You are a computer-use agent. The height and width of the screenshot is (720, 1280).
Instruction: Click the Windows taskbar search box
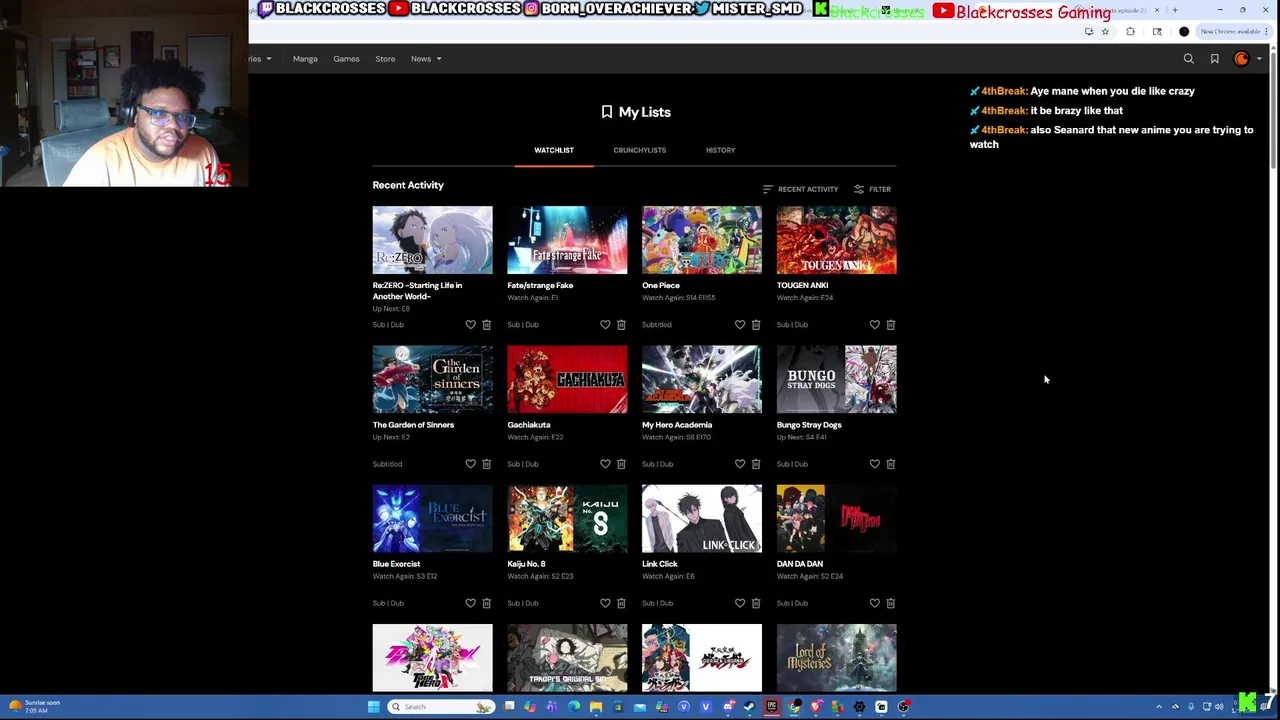(441, 707)
